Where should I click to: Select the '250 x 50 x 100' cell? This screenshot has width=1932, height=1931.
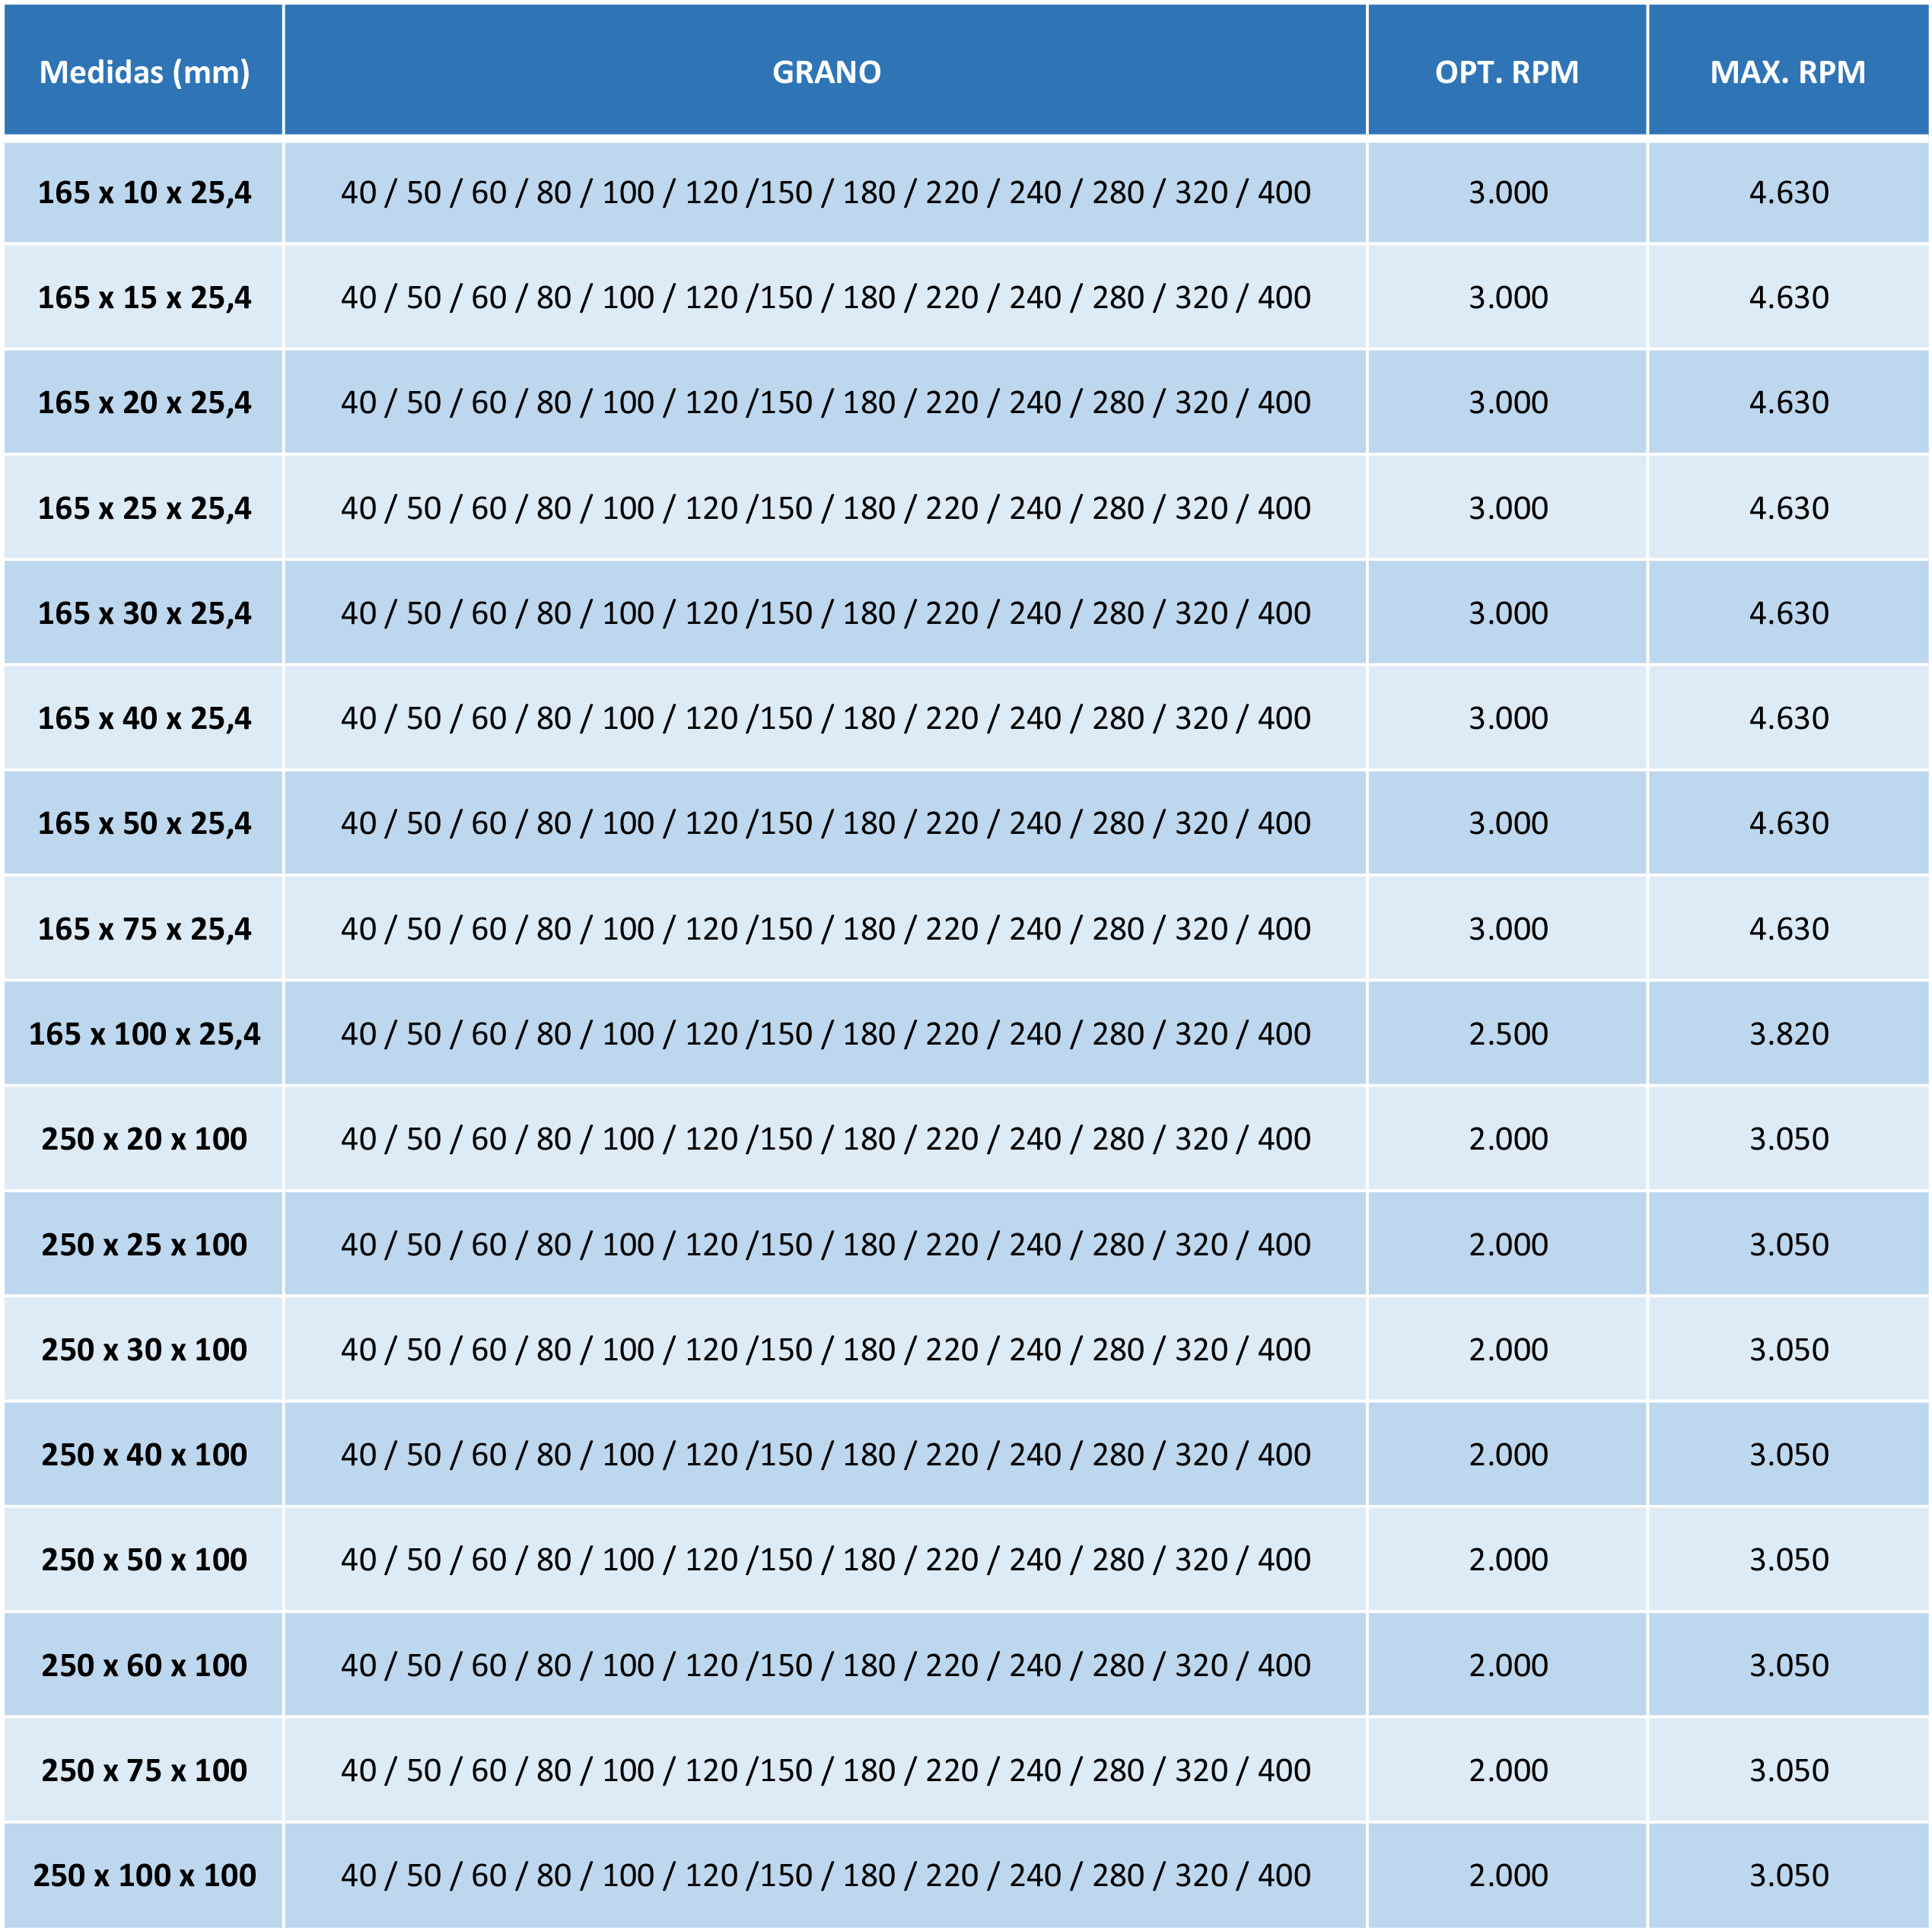[x=144, y=1560]
